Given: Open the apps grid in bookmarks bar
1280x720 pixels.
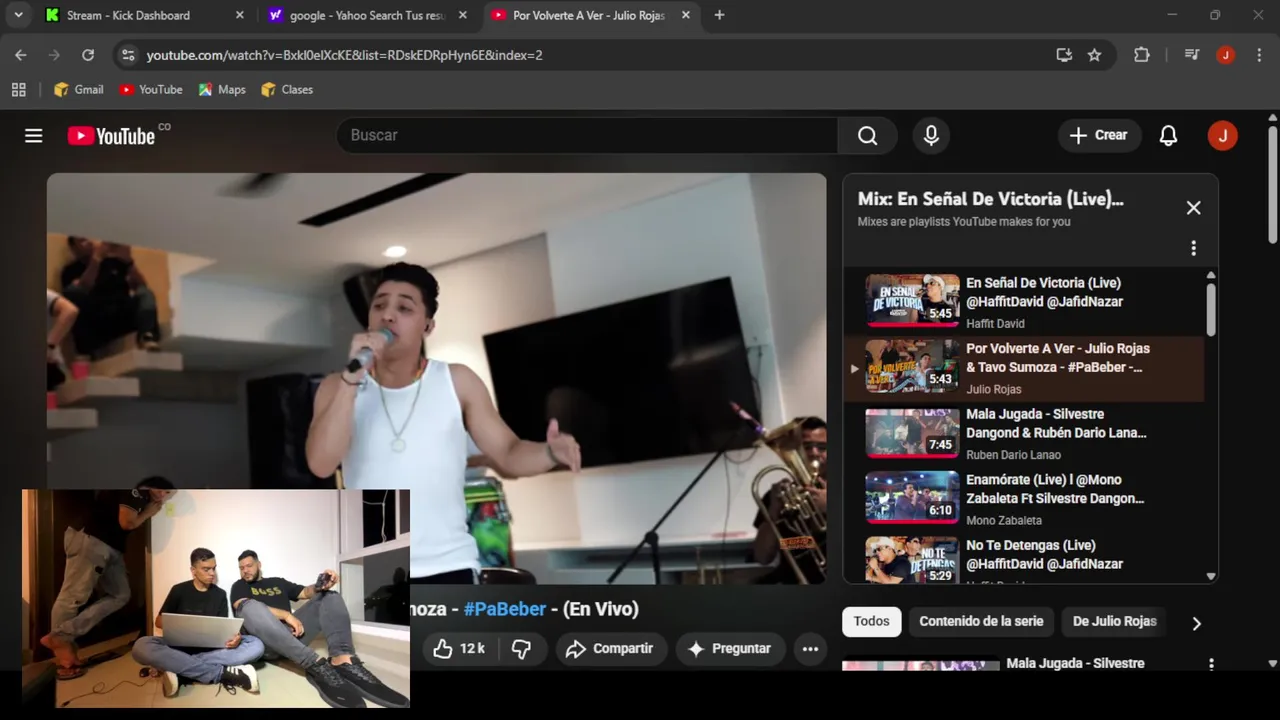Looking at the screenshot, I should pyautogui.click(x=18, y=90).
